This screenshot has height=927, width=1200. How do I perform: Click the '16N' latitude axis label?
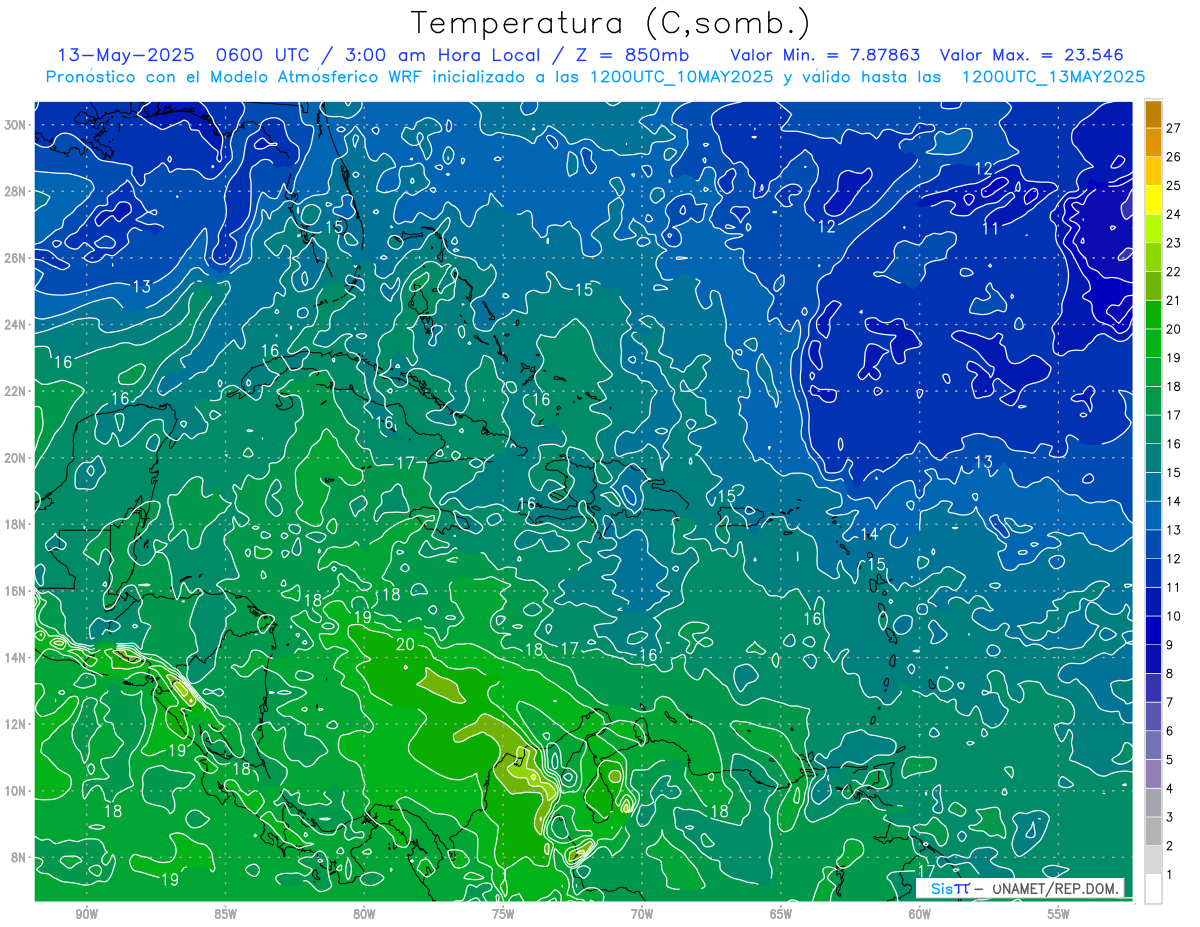coord(16,591)
